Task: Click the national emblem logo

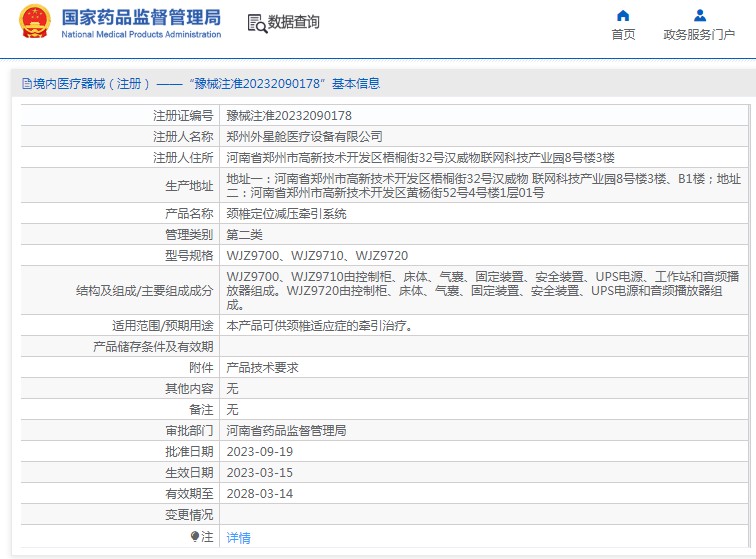Action: point(33,22)
